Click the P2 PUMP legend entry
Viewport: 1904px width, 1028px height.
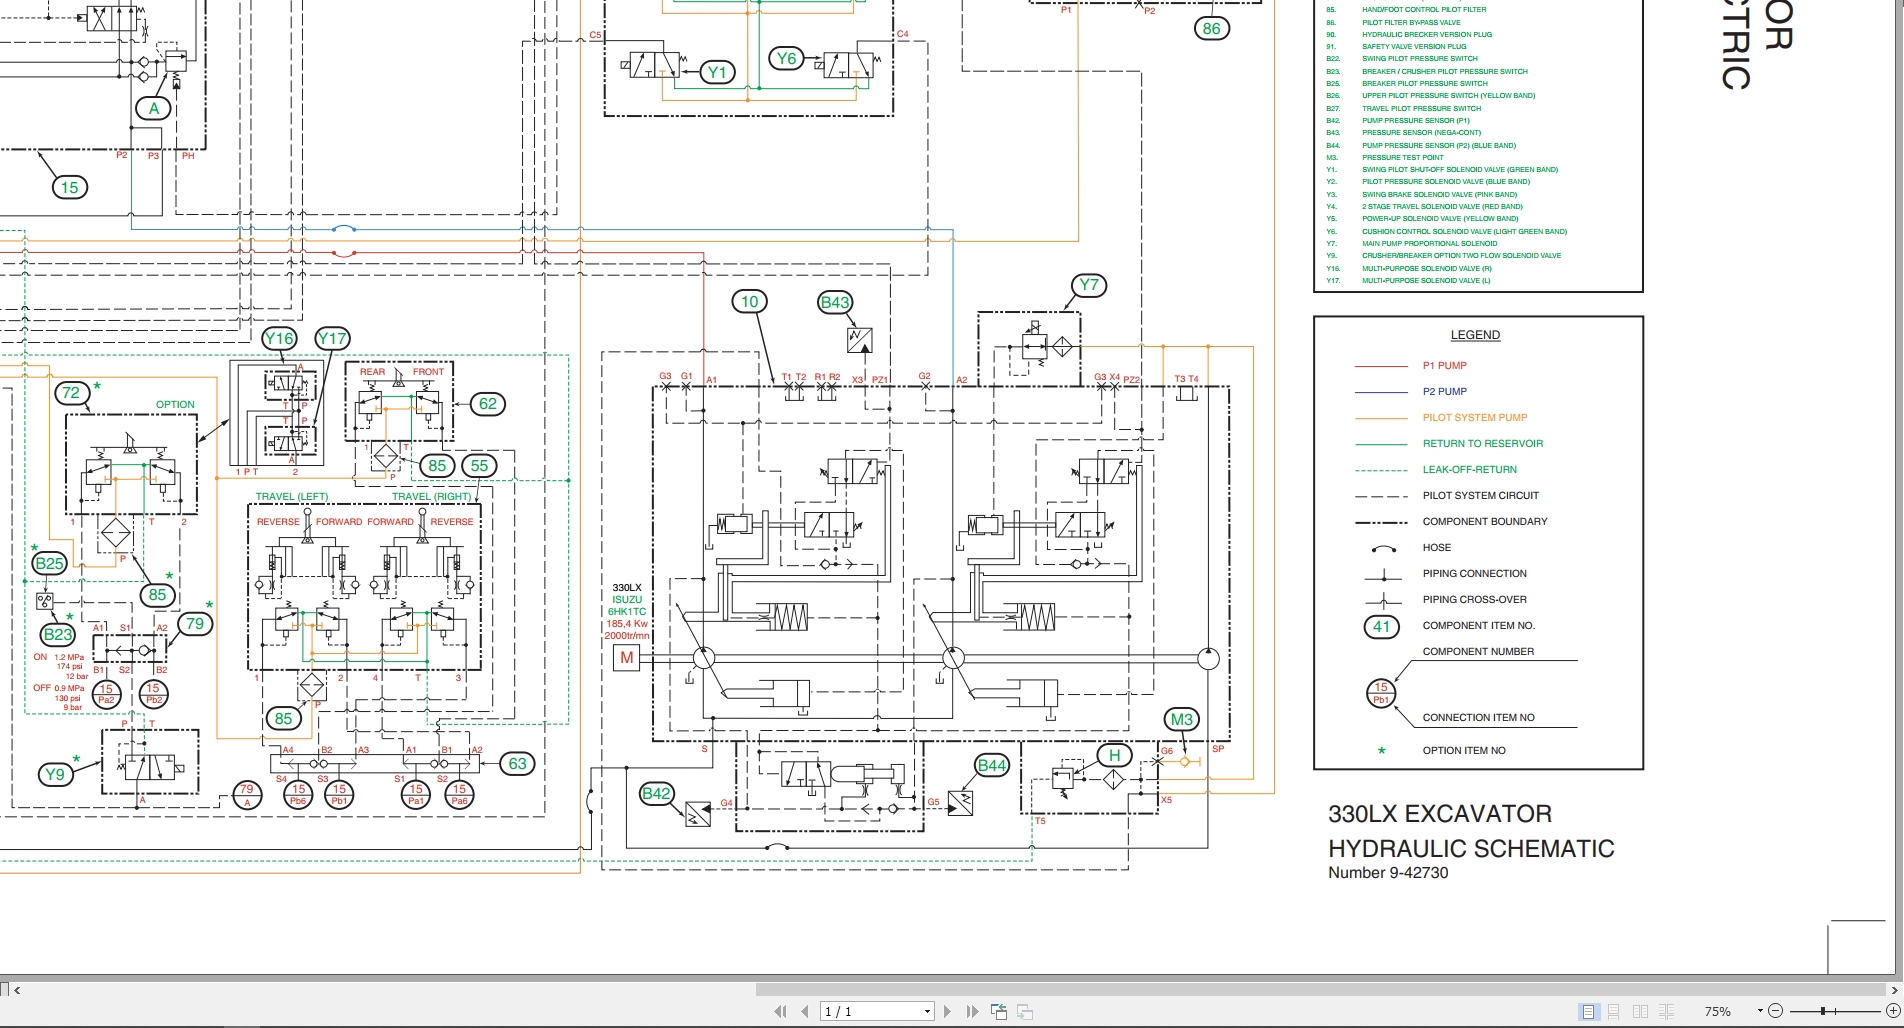click(1445, 392)
